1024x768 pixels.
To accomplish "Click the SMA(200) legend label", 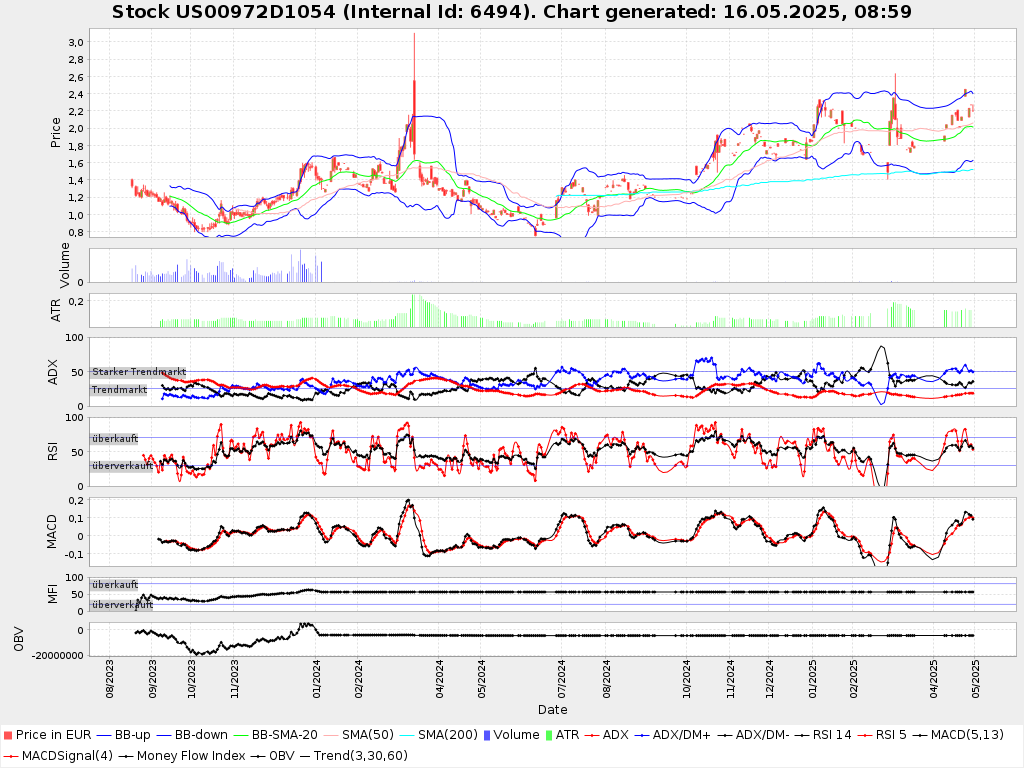I will (x=447, y=735).
